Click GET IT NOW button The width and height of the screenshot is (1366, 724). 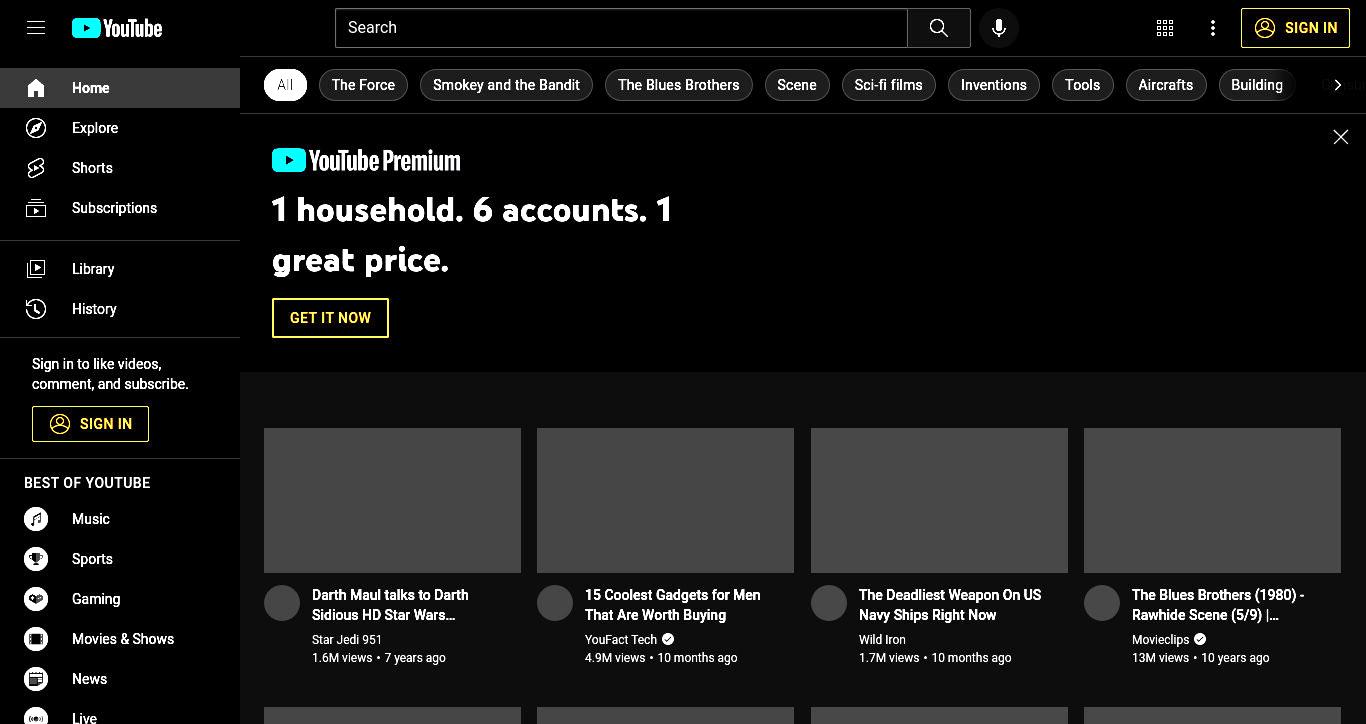click(330, 318)
